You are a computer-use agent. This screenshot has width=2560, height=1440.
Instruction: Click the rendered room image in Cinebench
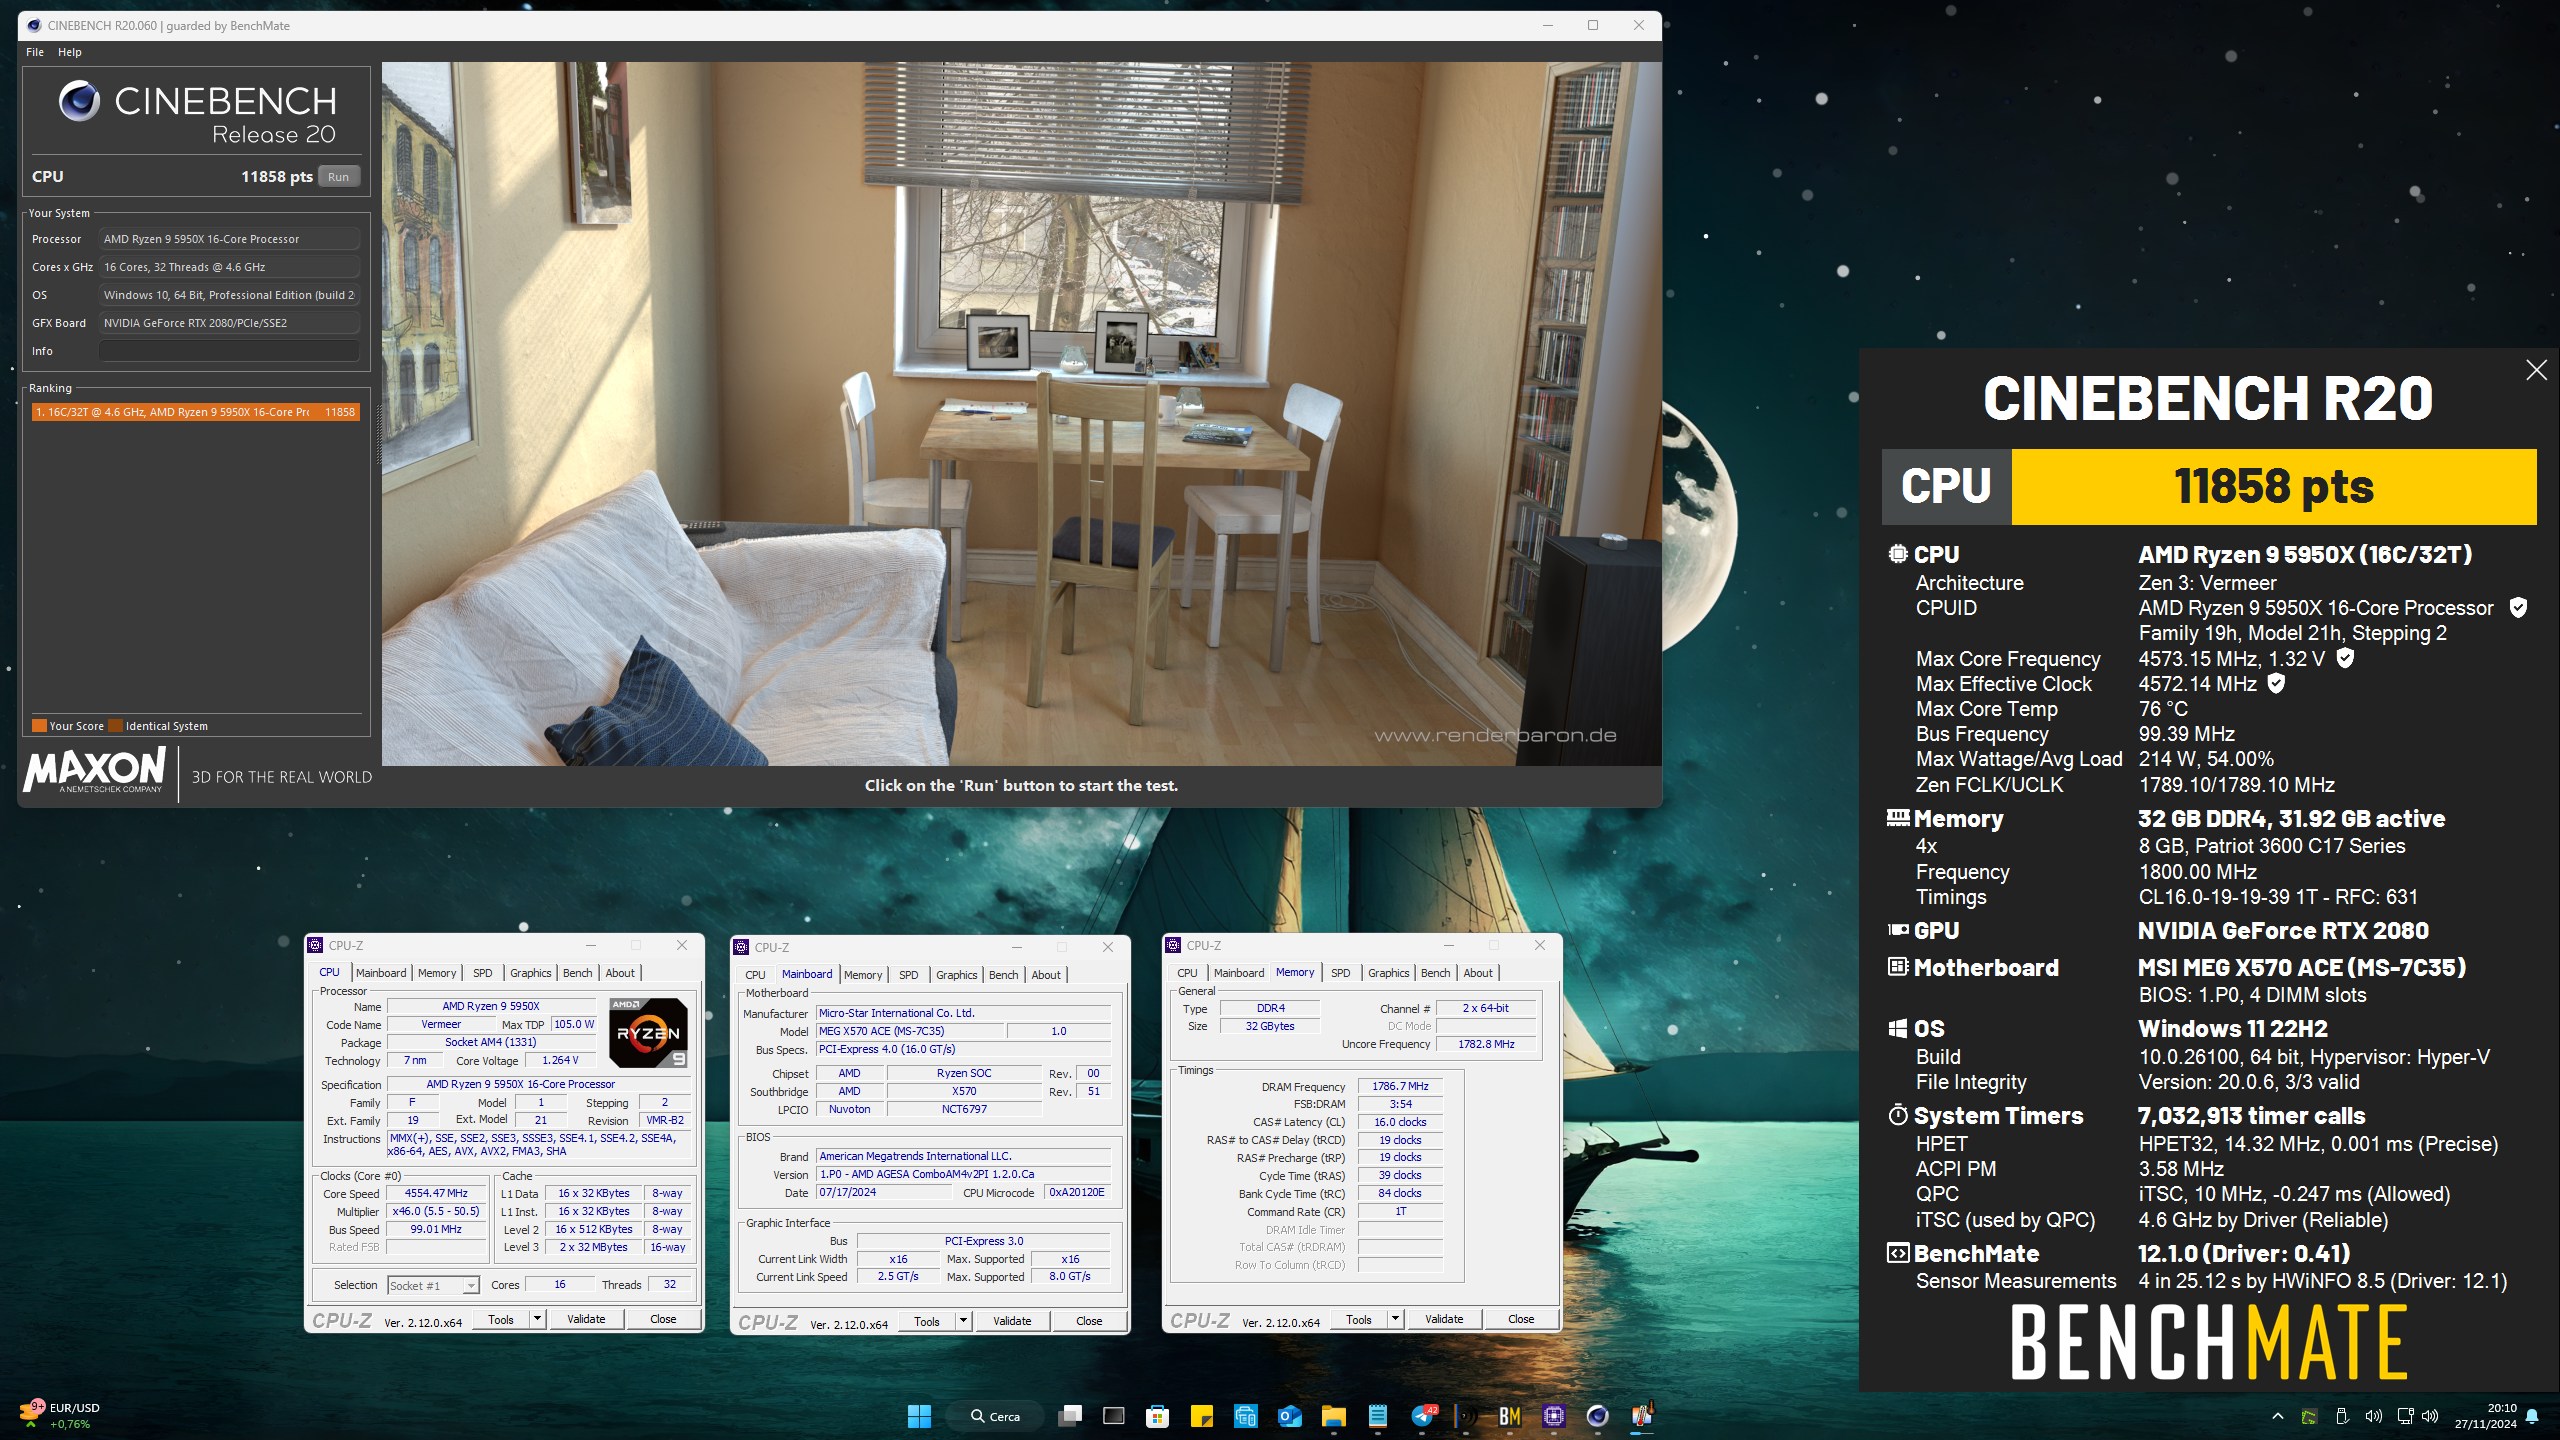coord(1021,414)
